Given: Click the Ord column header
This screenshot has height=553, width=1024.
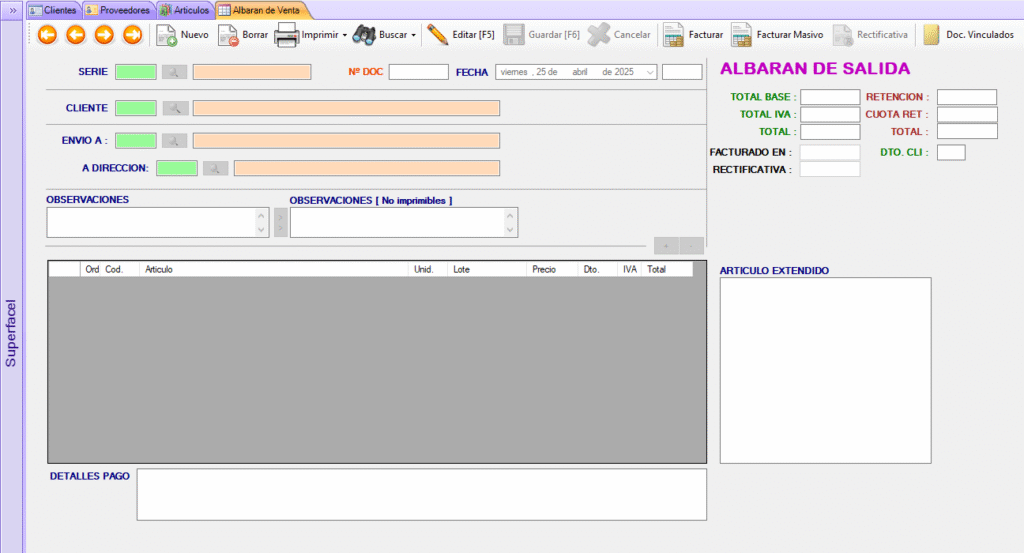Looking at the screenshot, I should (92, 269).
